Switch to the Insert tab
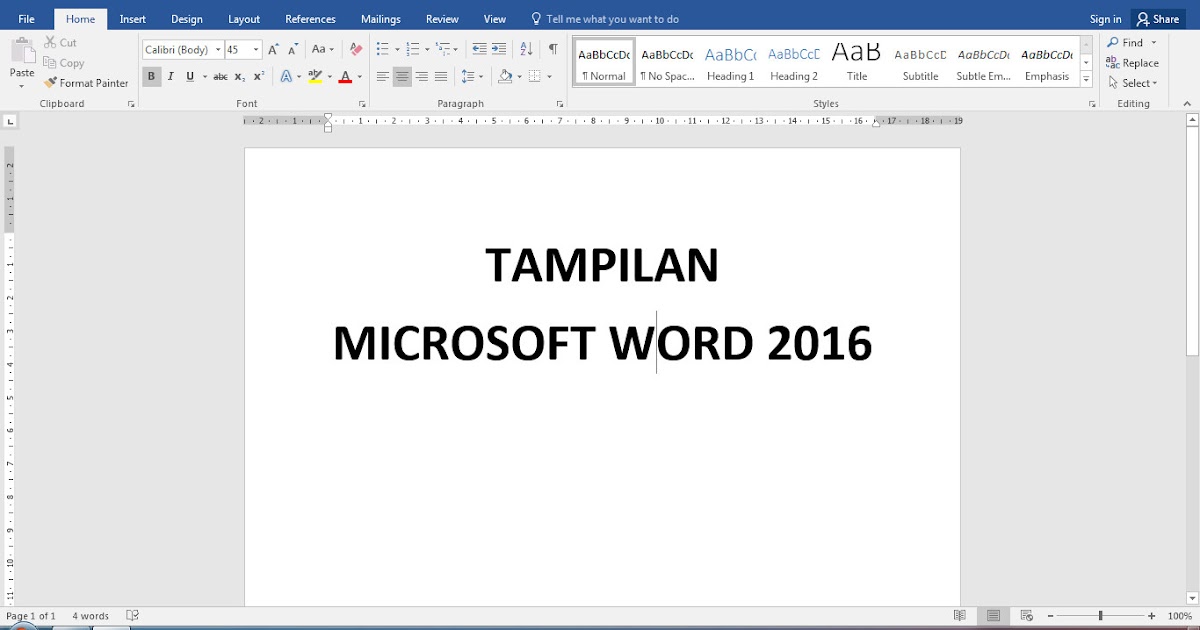Screen dimensions: 1200x630 point(132,19)
